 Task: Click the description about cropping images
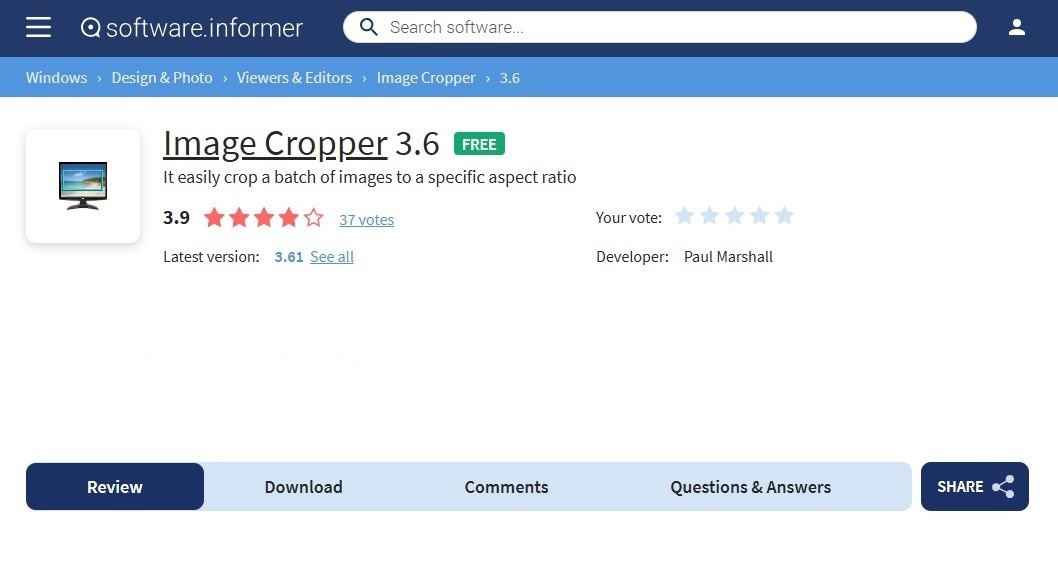(x=370, y=177)
